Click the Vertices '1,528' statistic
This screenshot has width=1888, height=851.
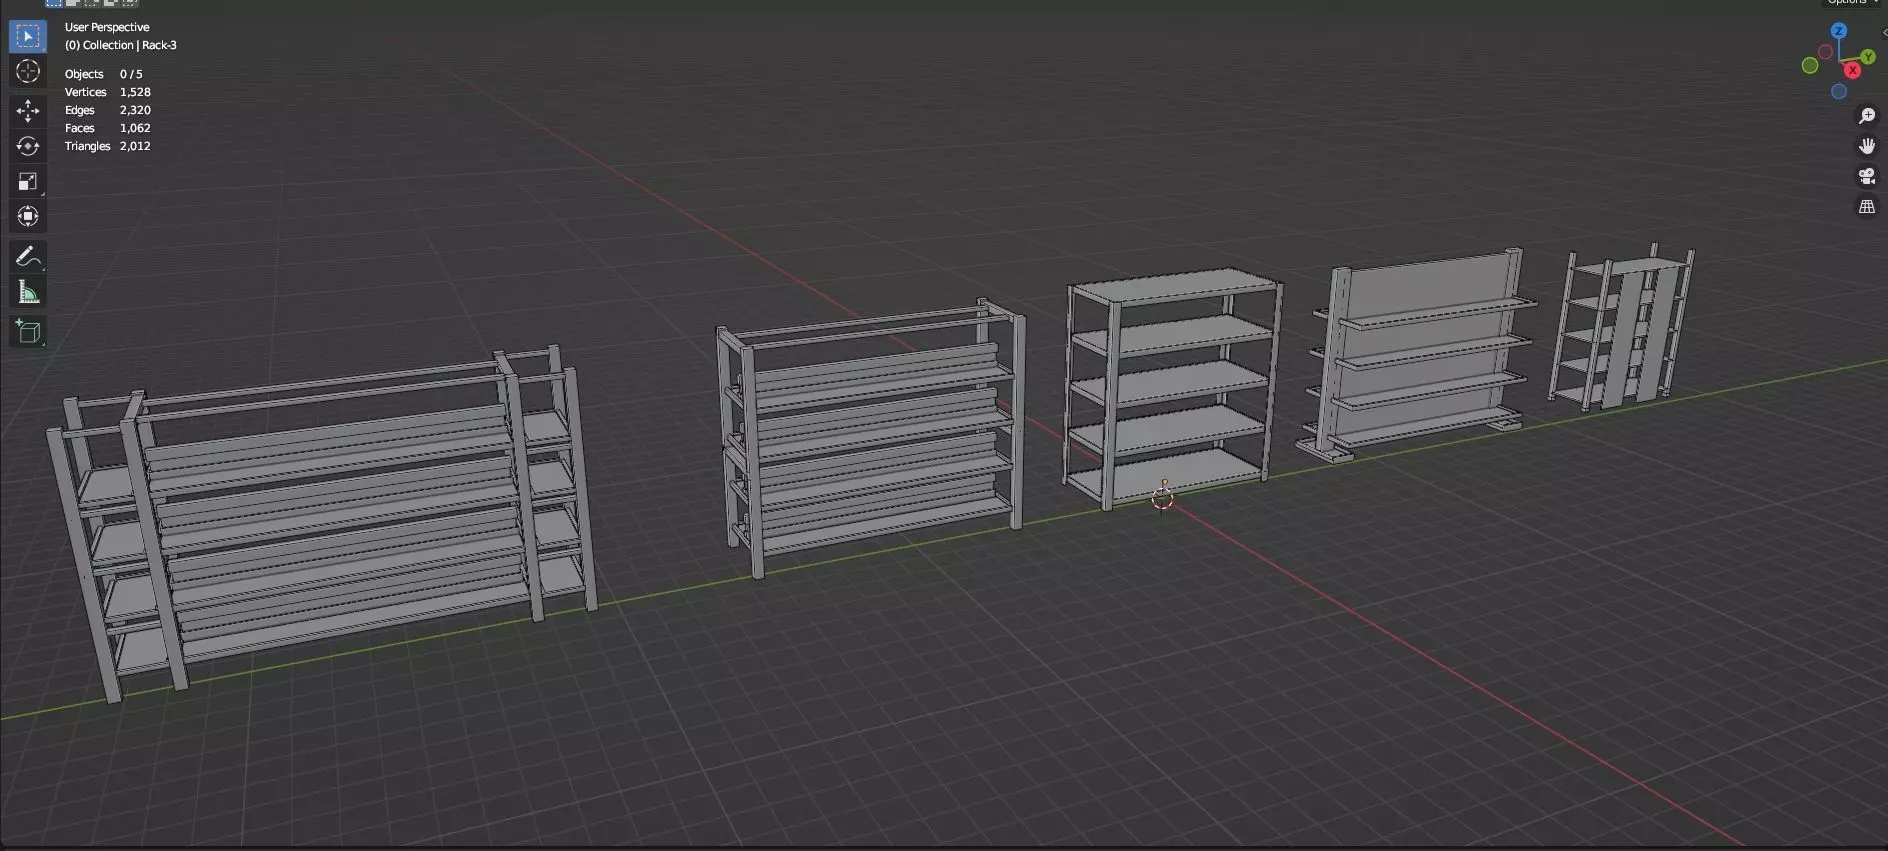click(x=135, y=92)
